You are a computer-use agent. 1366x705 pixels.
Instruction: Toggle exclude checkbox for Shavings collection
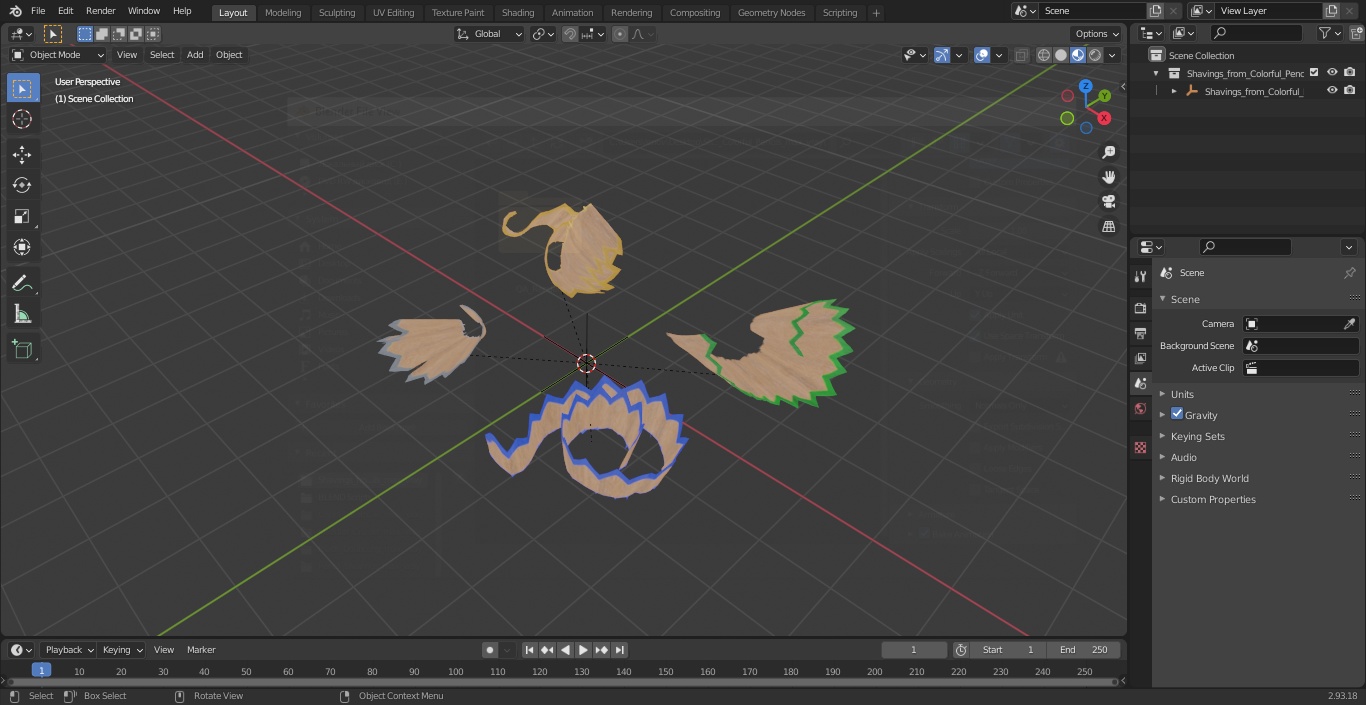[1314, 72]
